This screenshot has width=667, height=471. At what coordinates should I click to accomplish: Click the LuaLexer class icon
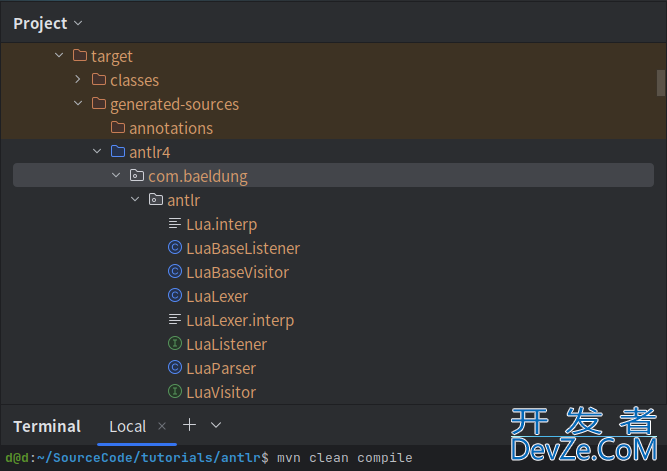[x=175, y=295]
